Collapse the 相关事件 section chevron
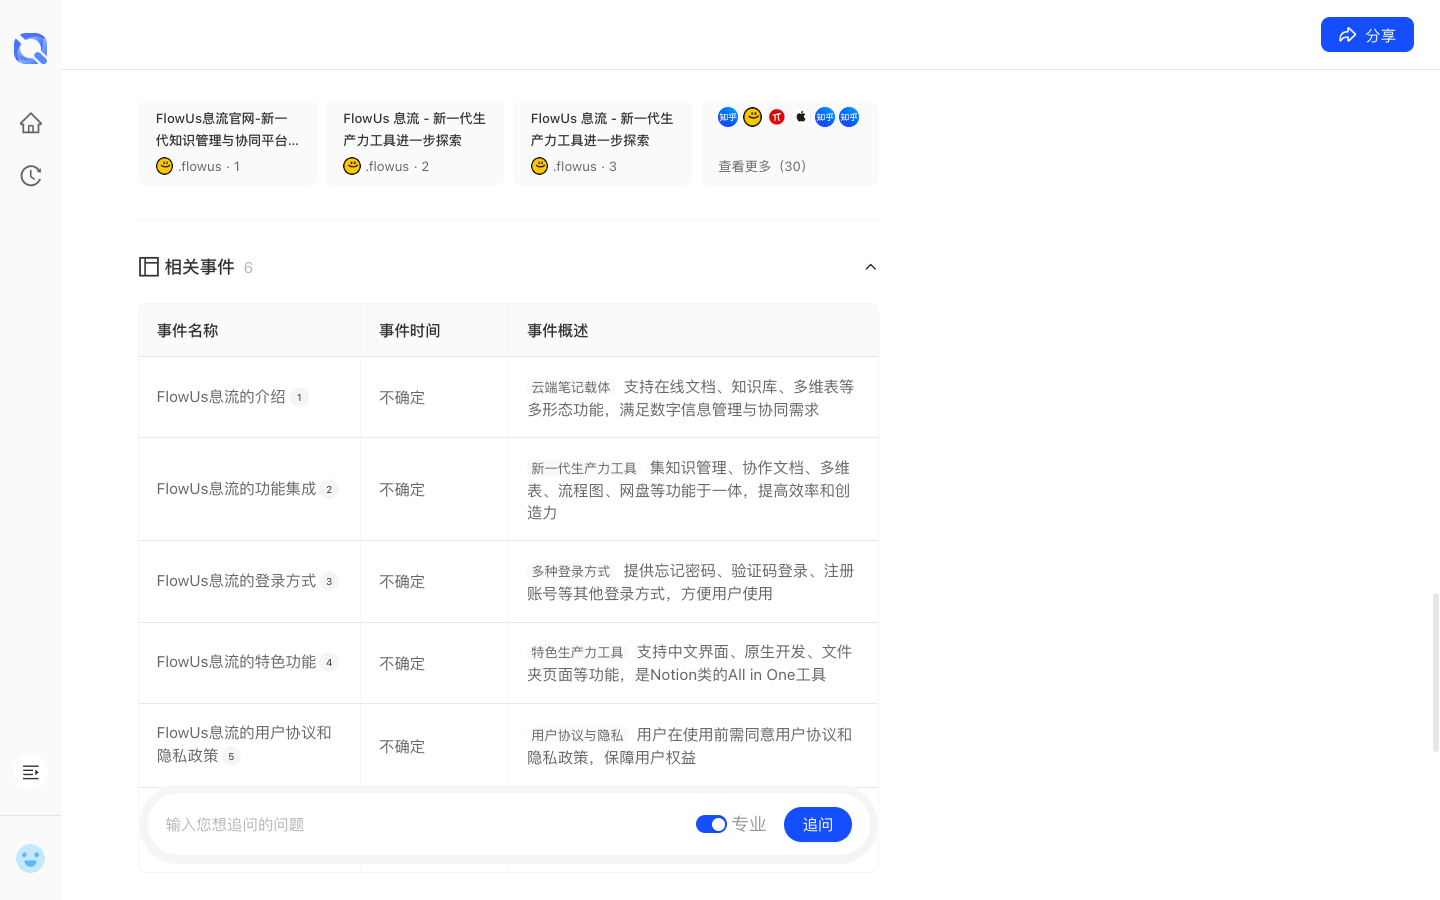 871,267
